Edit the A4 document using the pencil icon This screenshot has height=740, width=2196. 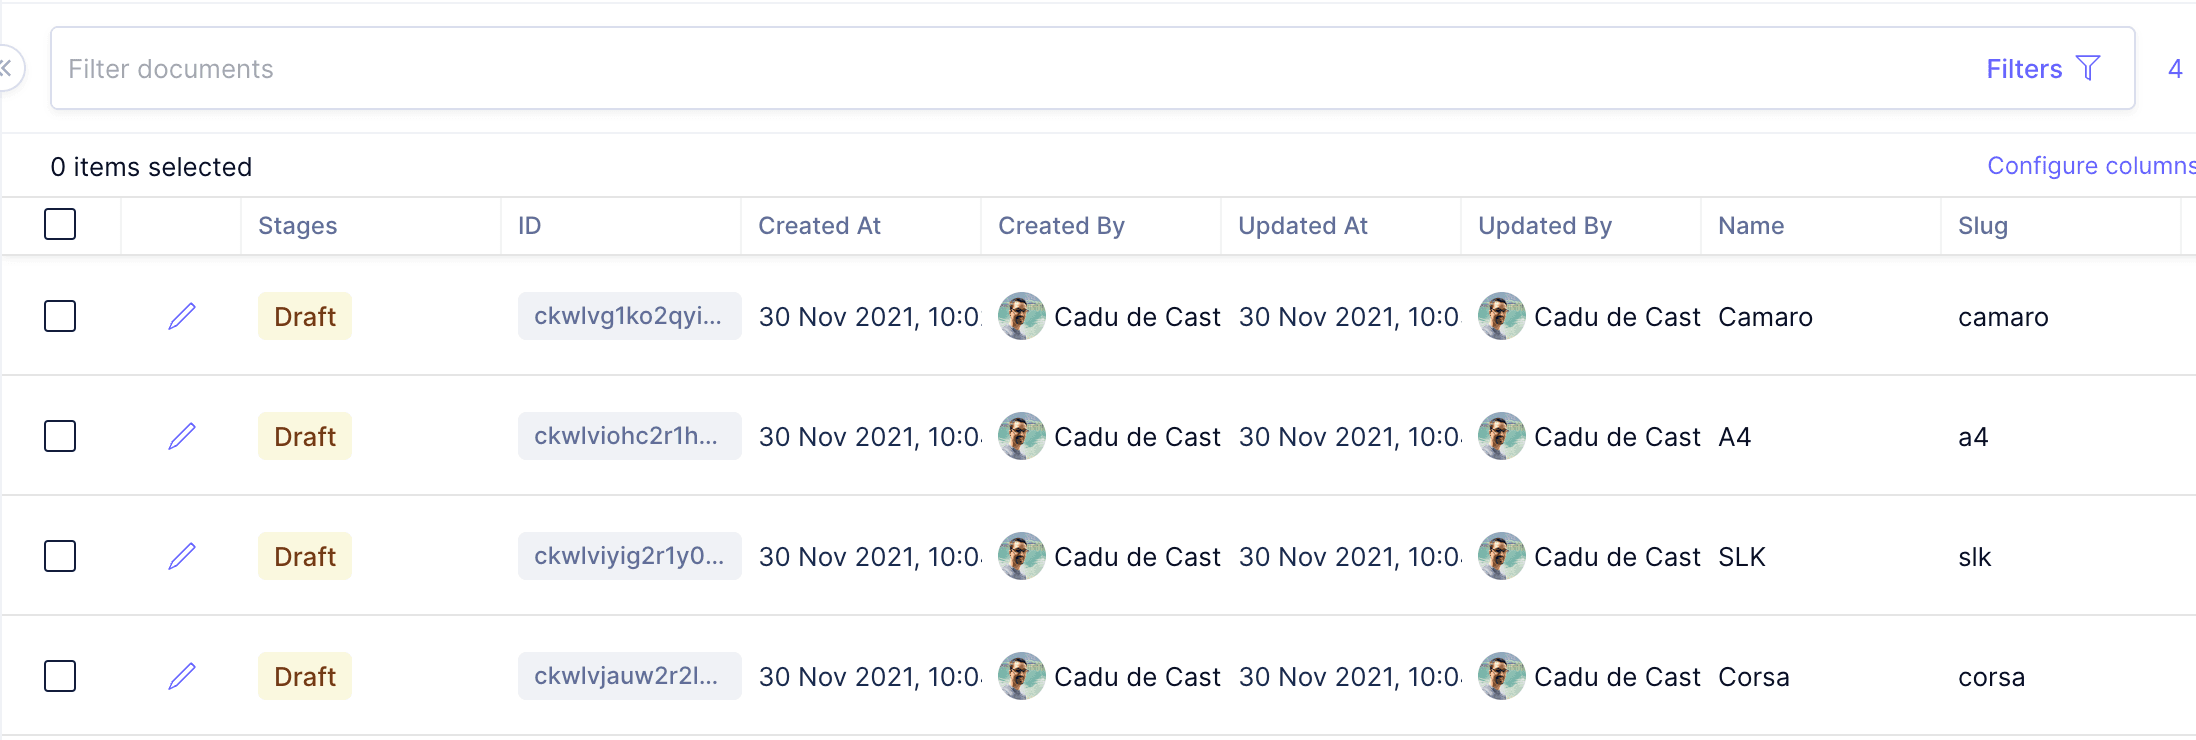[x=182, y=436]
